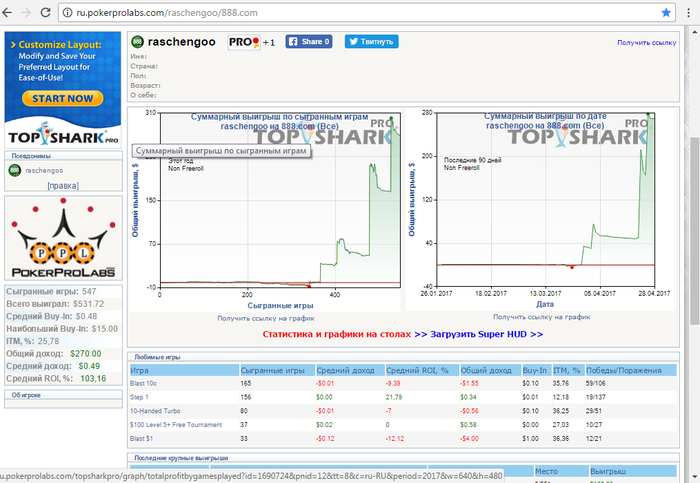Viewport: 700px width, 483px height.
Task: Click the profit-by-games-played chart
Action: tap(265, 209)
